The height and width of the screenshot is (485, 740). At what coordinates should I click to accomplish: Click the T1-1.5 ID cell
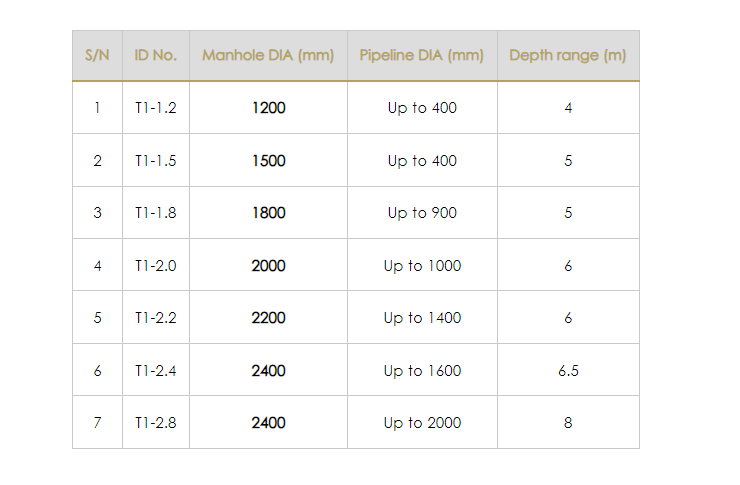pyautogui.click(x=155, y=161)
